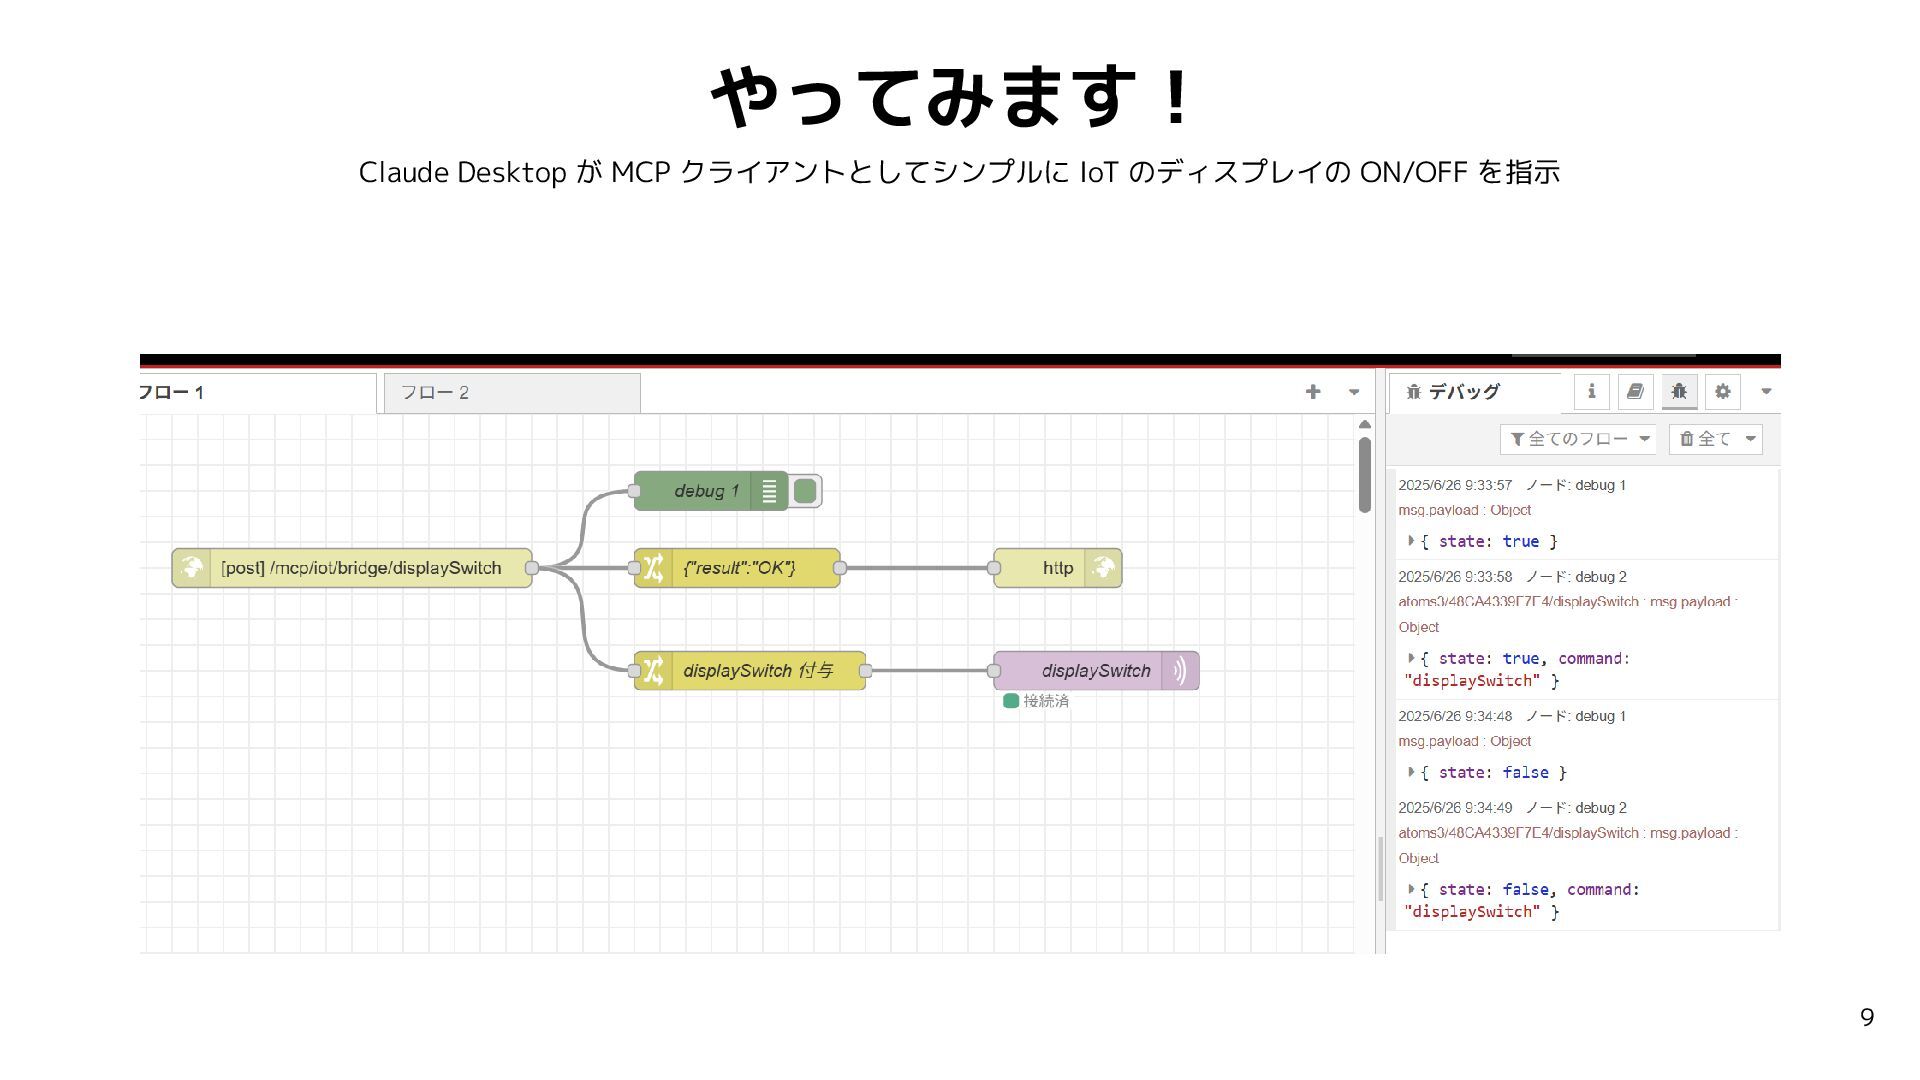Select the debug 1 node
This screenshot has width=1920, height=1080.
711,491
